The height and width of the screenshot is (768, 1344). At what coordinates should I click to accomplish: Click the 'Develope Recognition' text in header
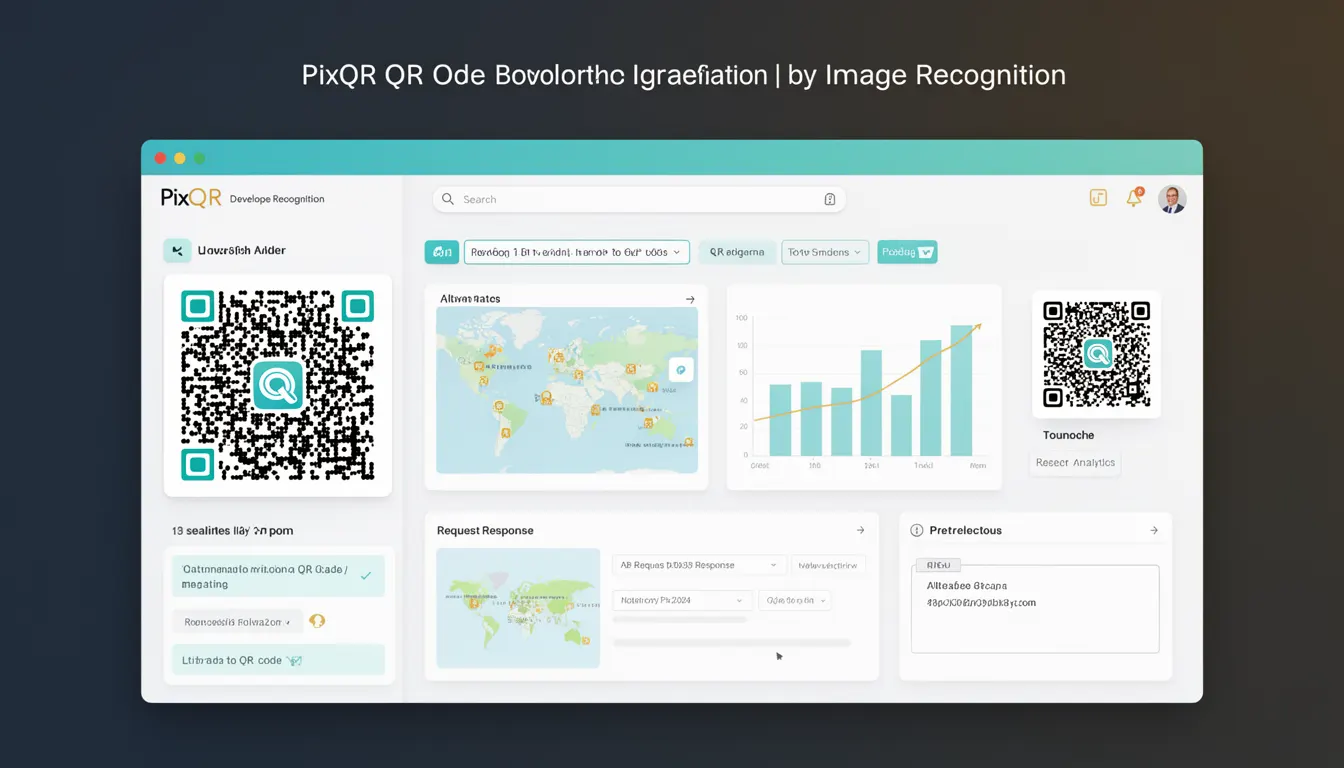point(277,199)
